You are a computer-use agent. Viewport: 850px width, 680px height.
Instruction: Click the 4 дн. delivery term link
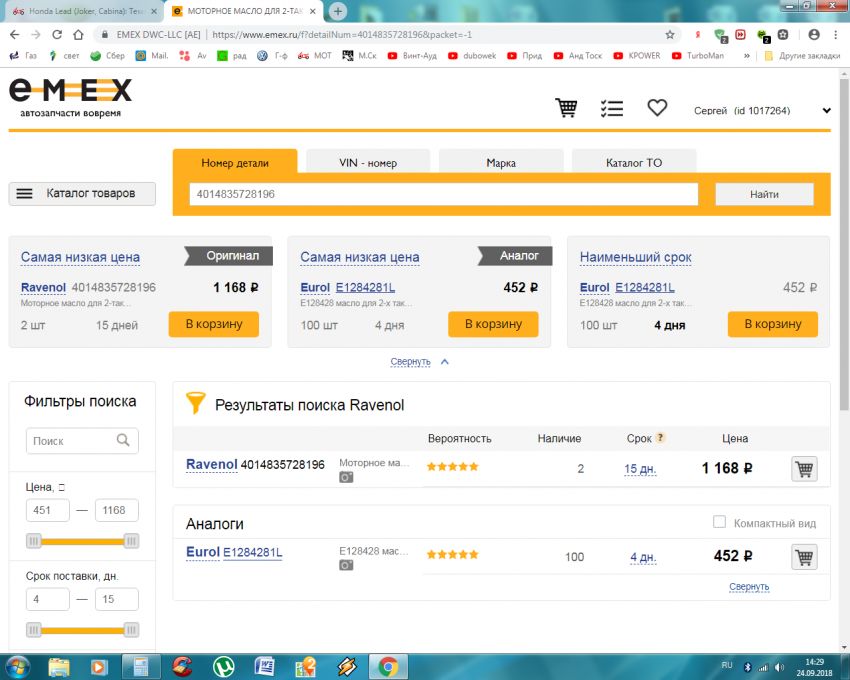point(643,557)
